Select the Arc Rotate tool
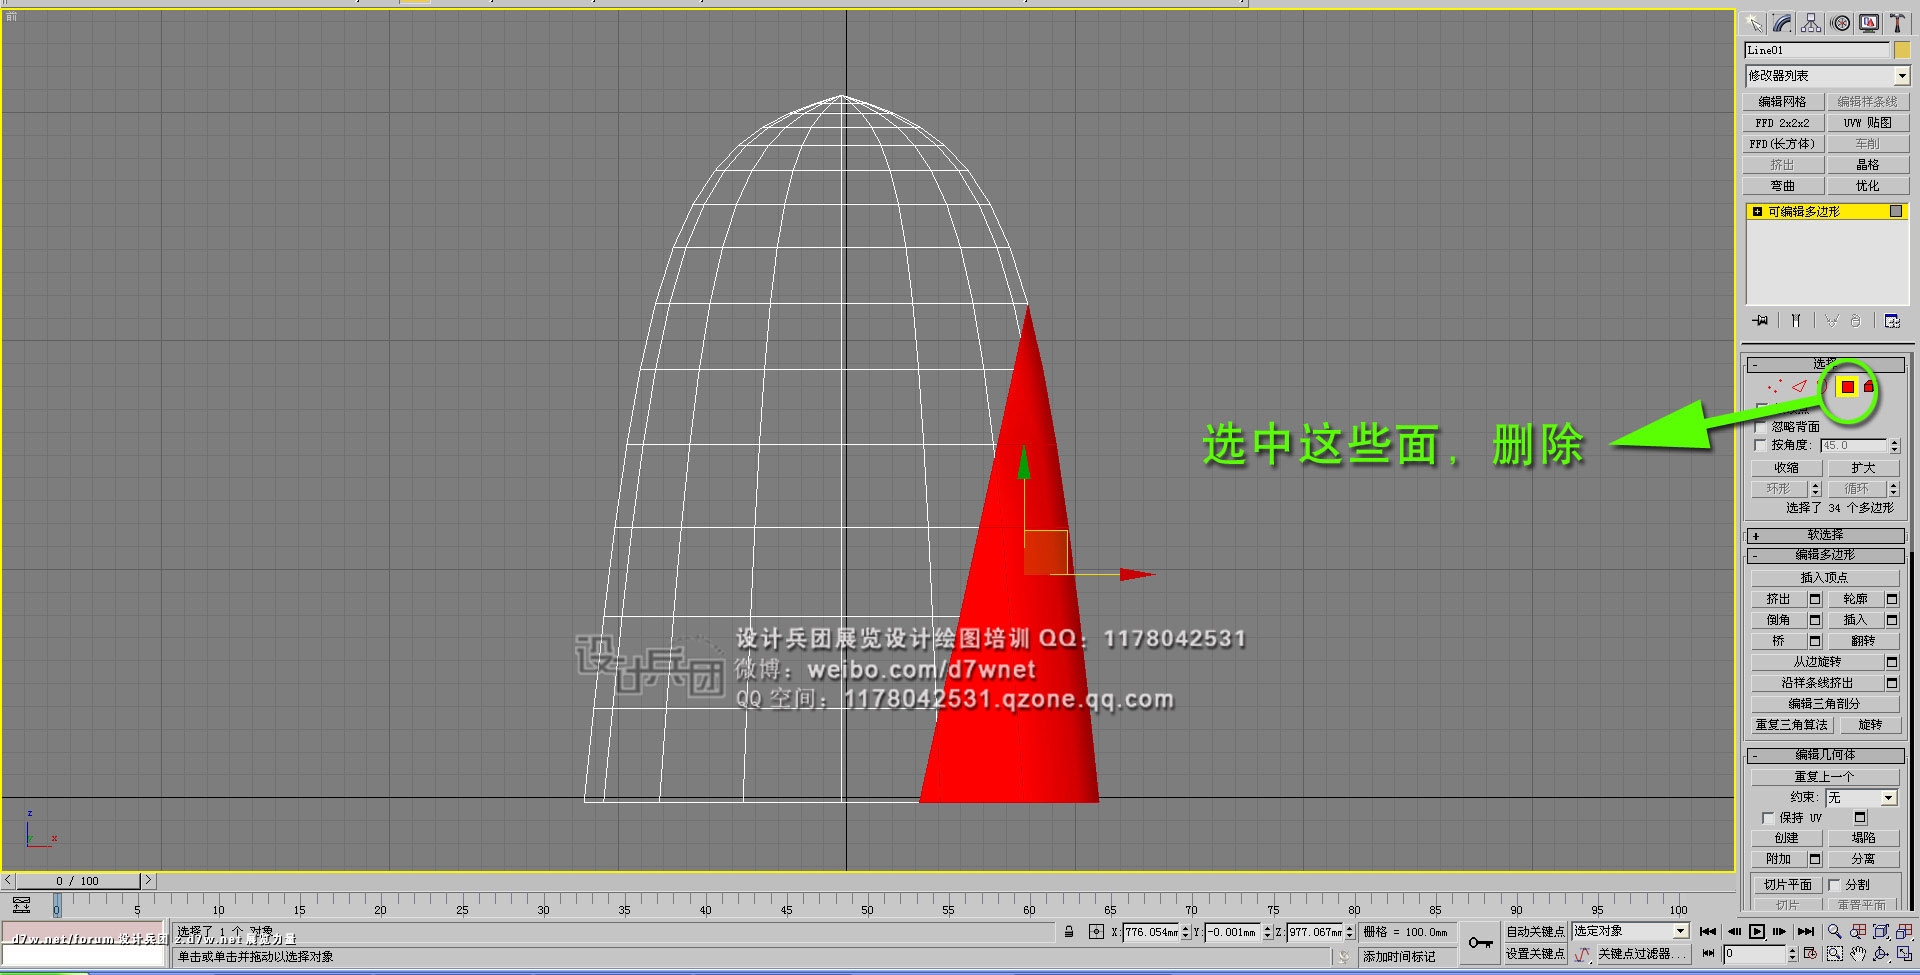This screenshot has height=975, width=1920. 1882,954
